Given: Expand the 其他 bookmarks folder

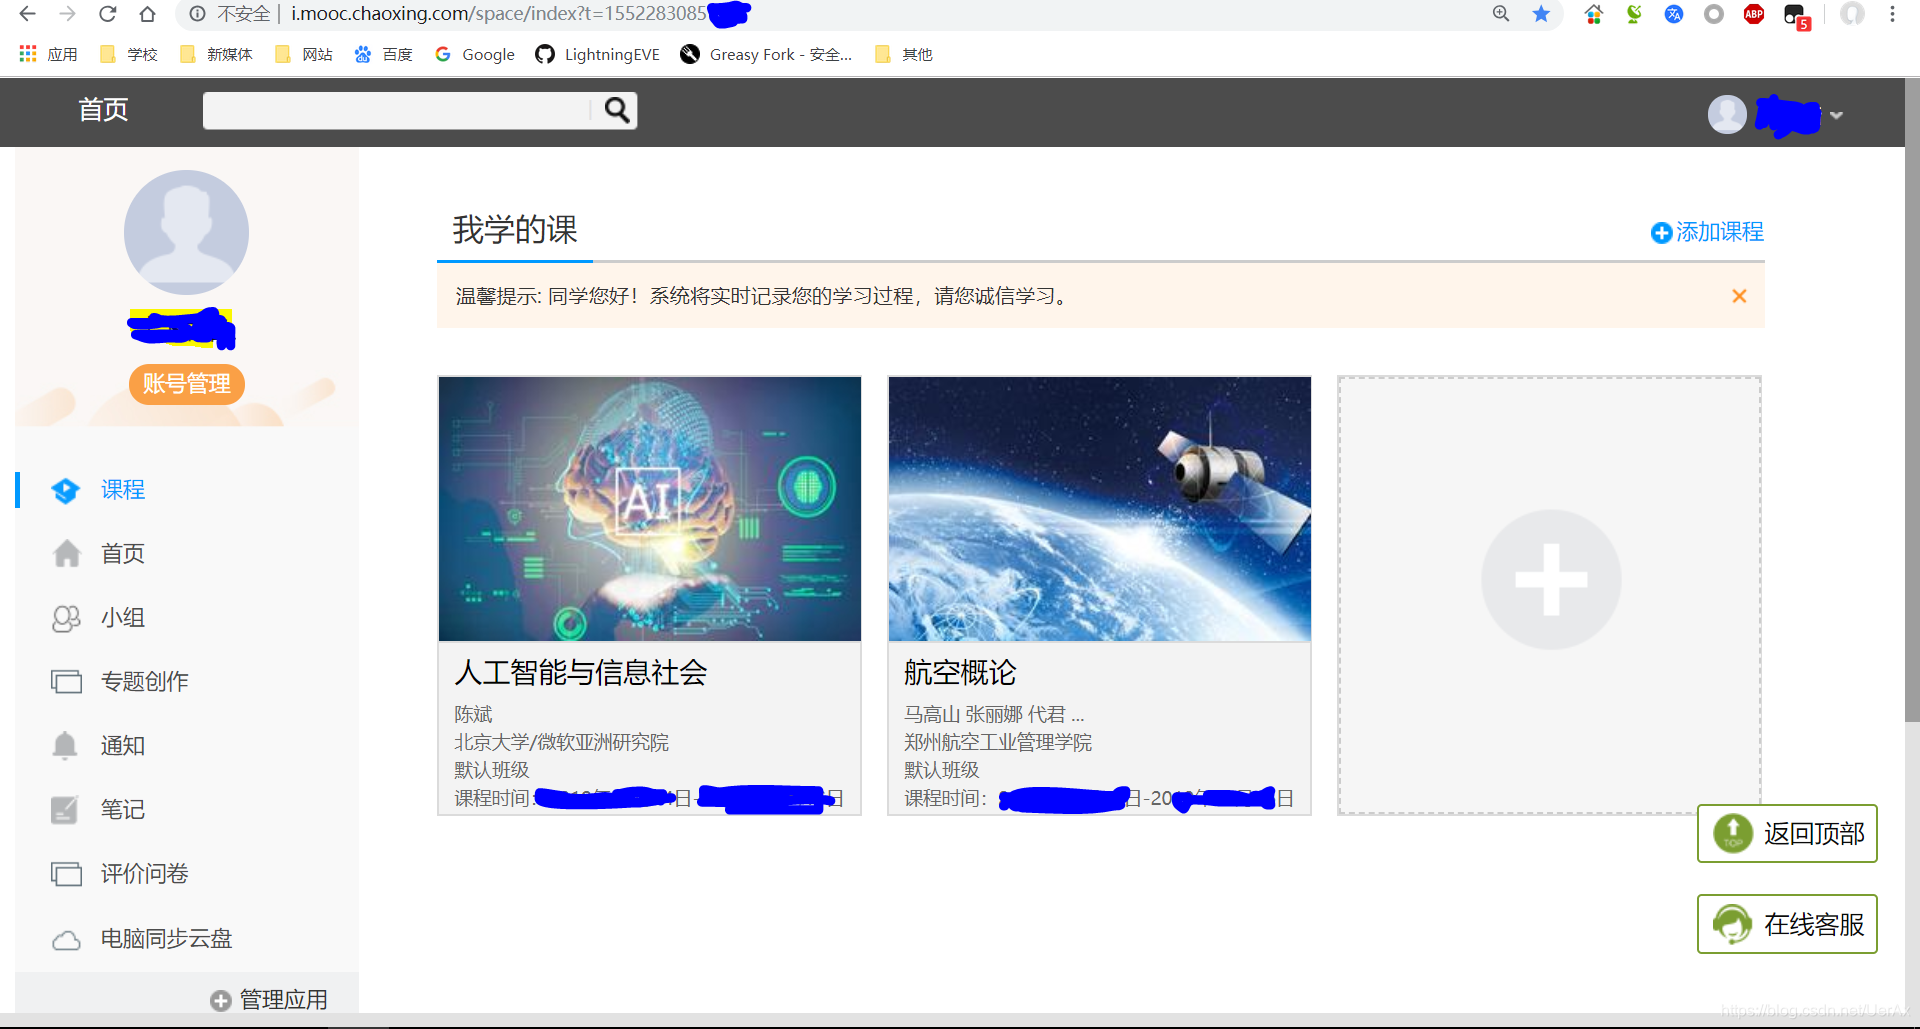Looking at the screenshot, I should pyautogui.click(x=903, y=54).
